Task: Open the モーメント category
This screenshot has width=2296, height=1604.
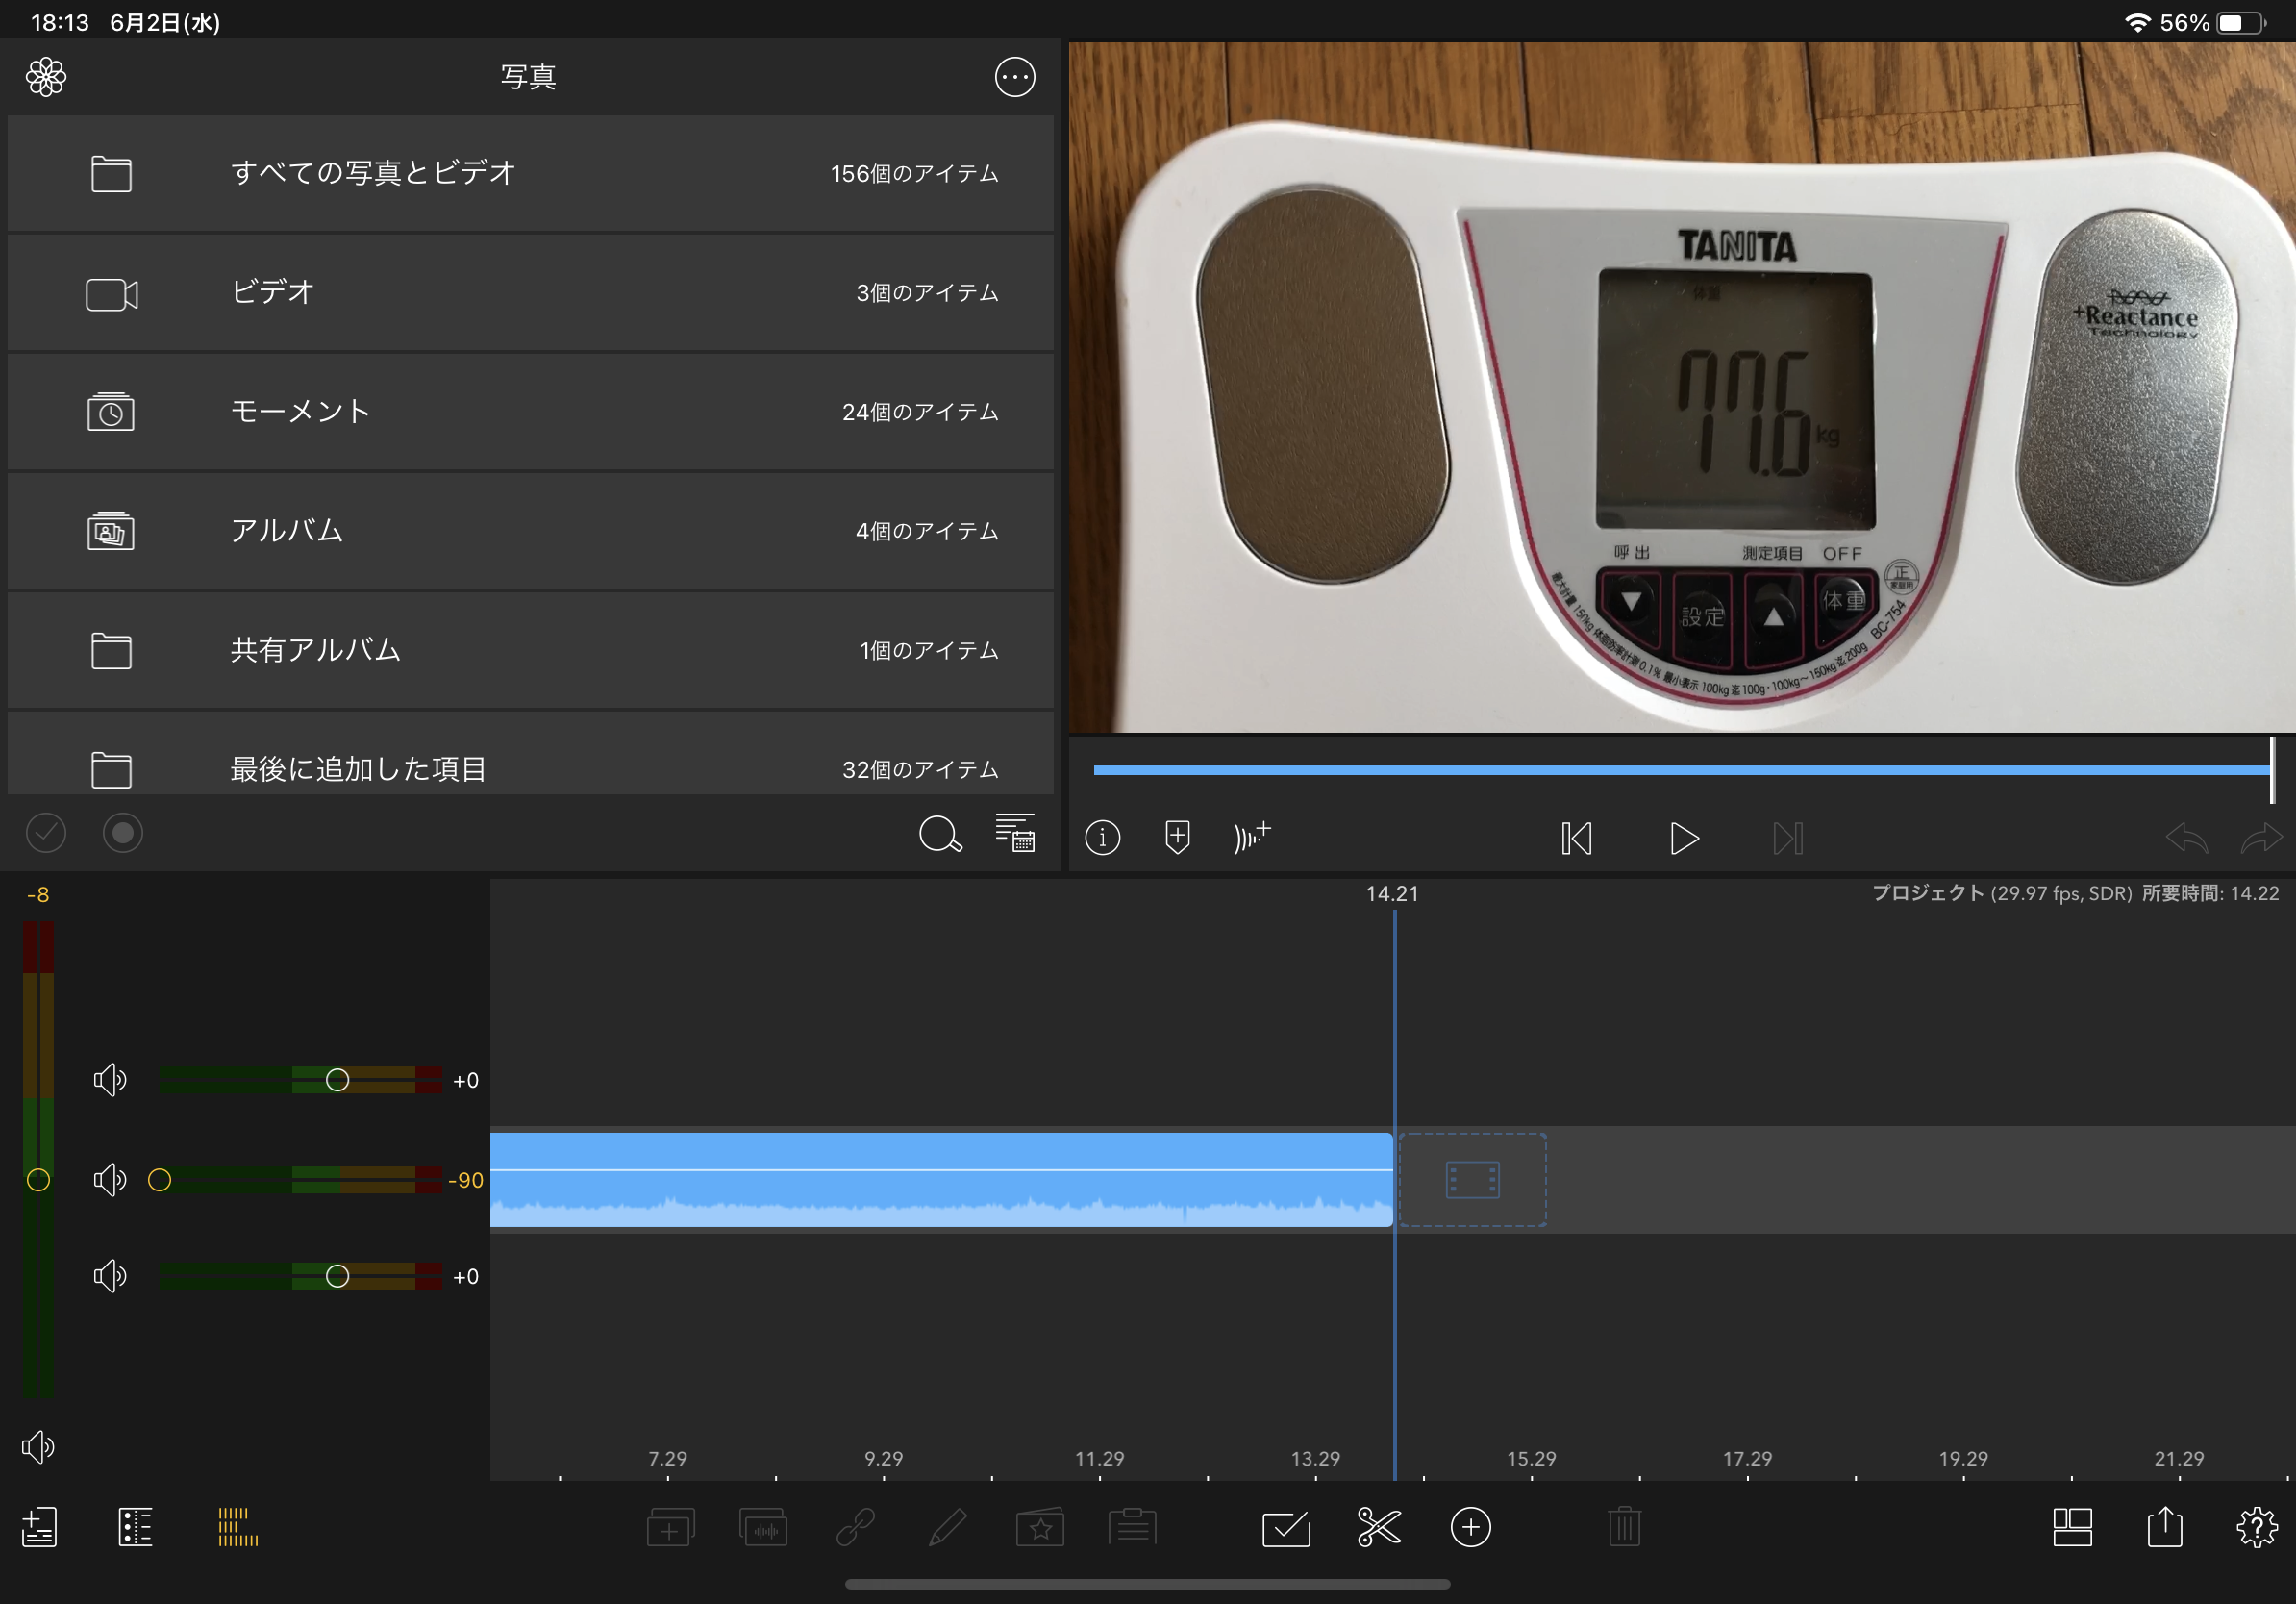Action: point(530,412)
